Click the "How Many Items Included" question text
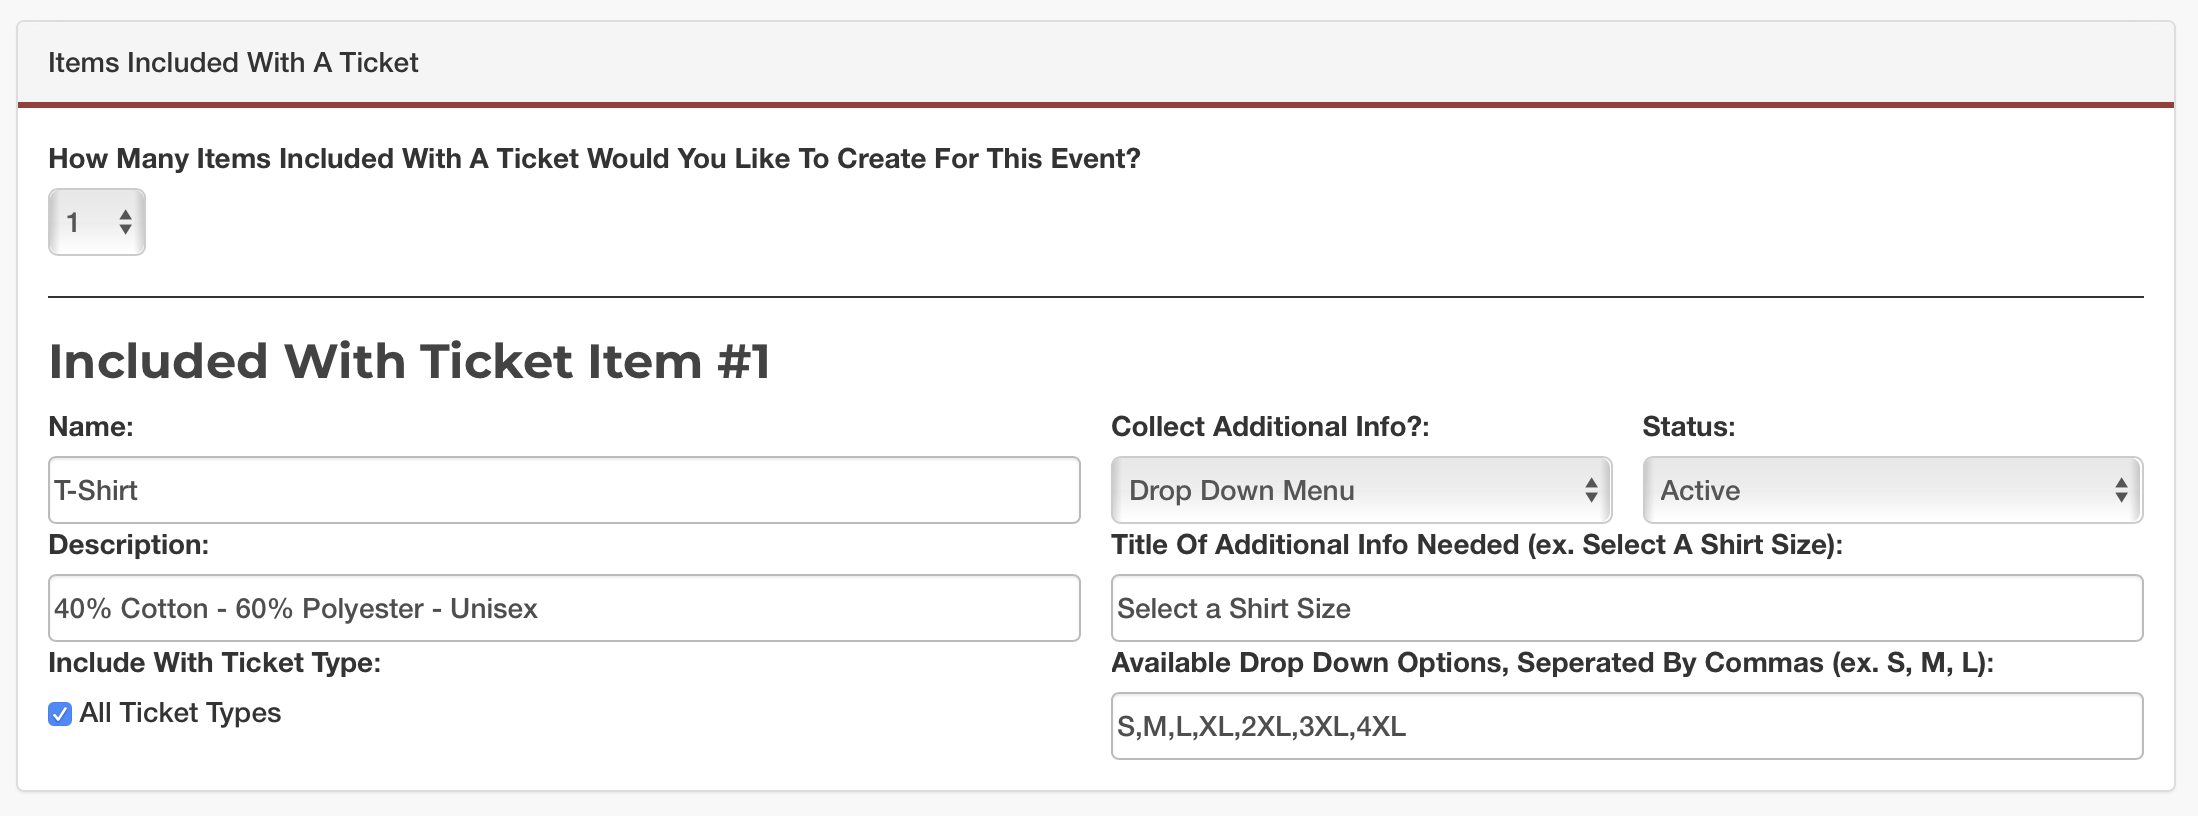Screen dimensions: 2198x816 click(594, 159)
